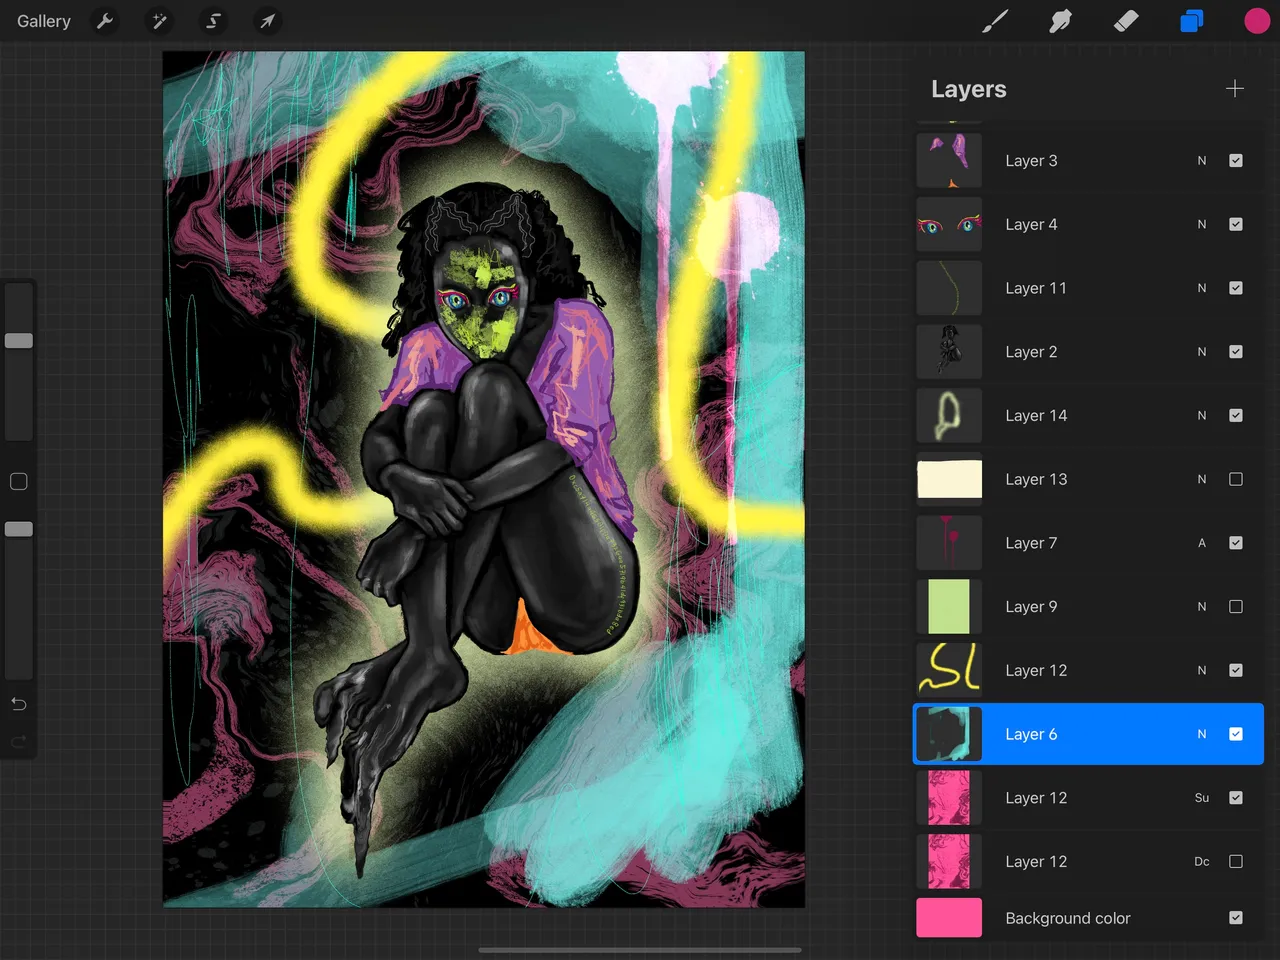This screenshot has width=1280, height=960.
Task: Open the Dc blend mode options
Action: (1202, 861)
